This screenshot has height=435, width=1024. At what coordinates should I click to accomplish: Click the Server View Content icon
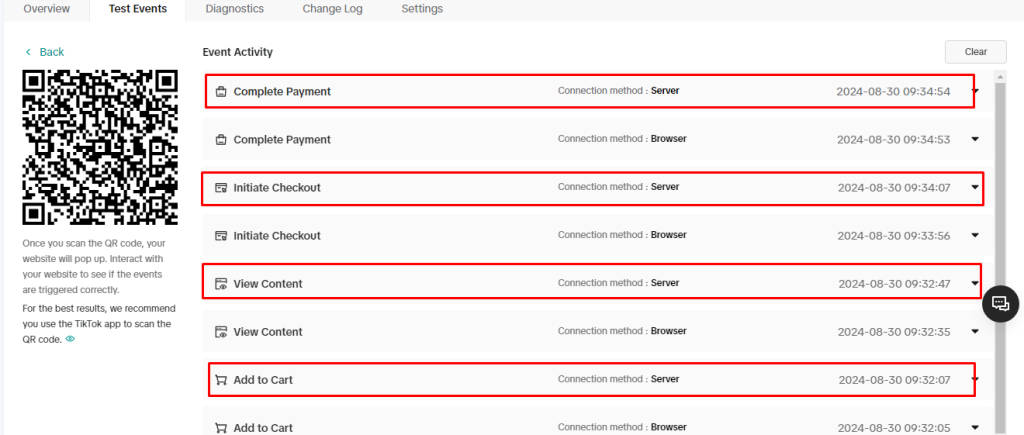(x=221, y=284)
